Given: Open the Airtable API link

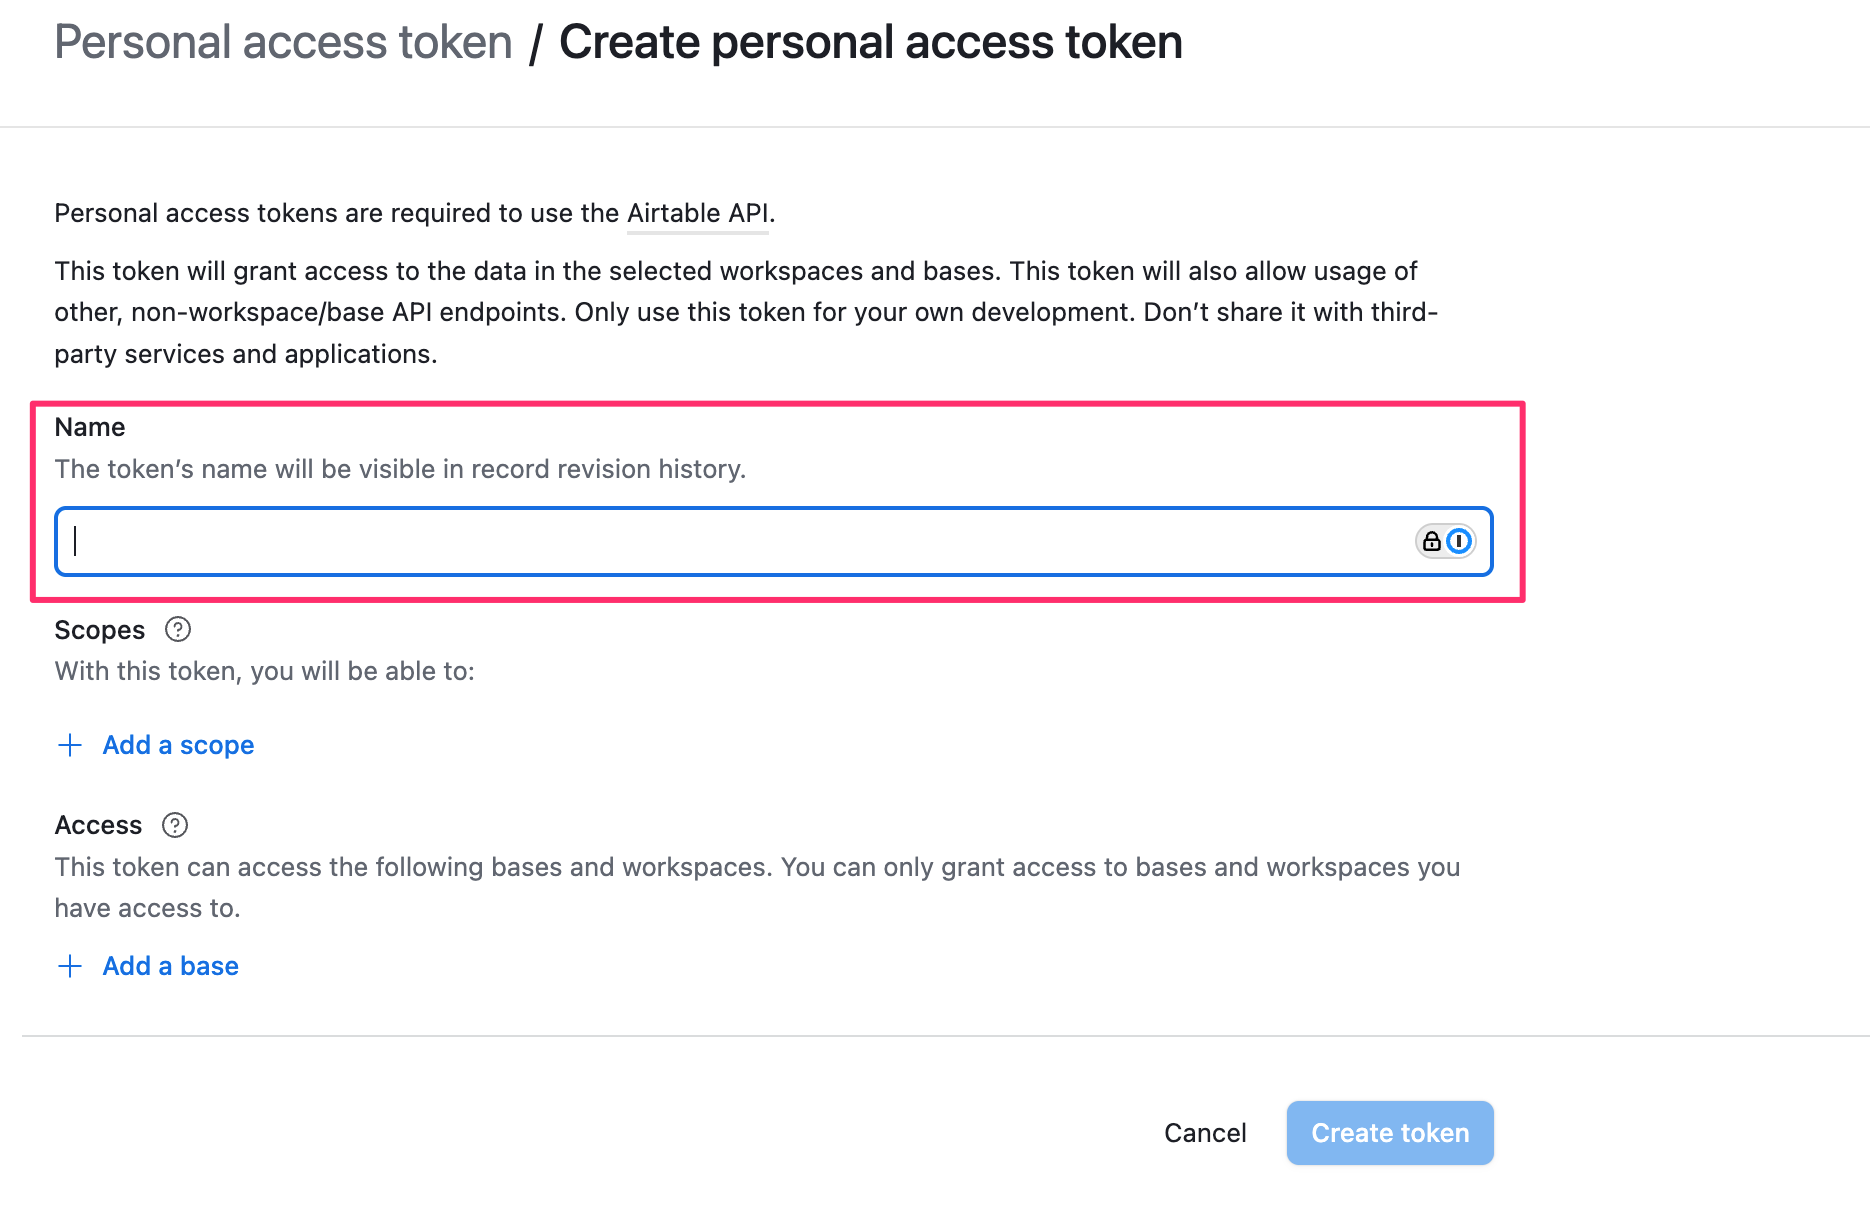Looking at the screenshot, I should (x=698, y=213).
